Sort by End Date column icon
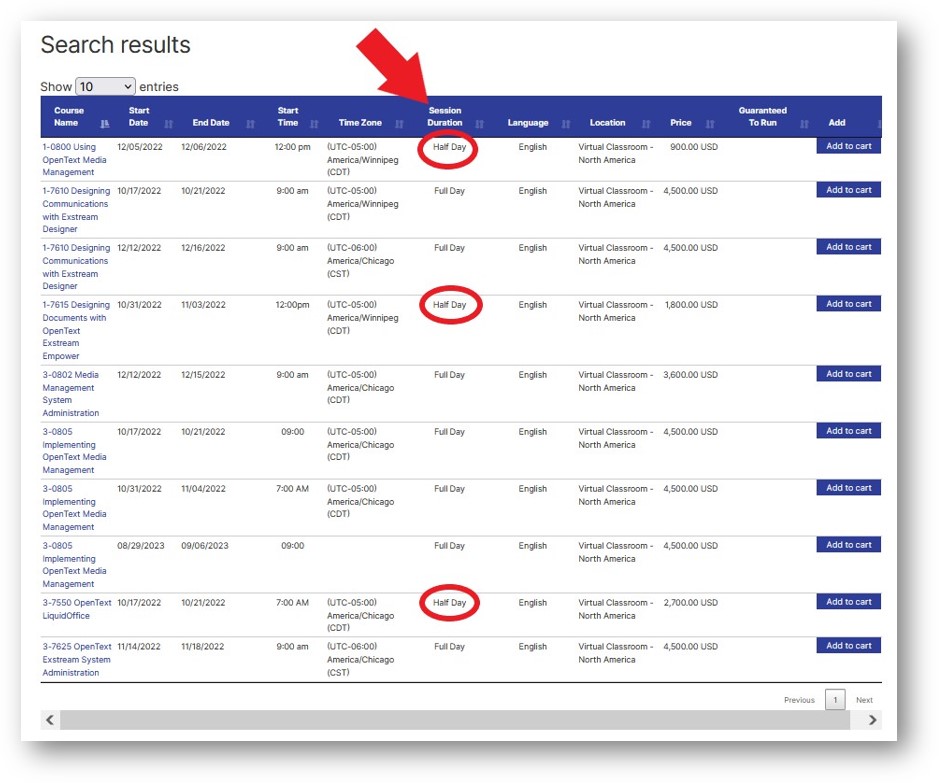Viewport: 939px width, 783px height. coord(250,124)
